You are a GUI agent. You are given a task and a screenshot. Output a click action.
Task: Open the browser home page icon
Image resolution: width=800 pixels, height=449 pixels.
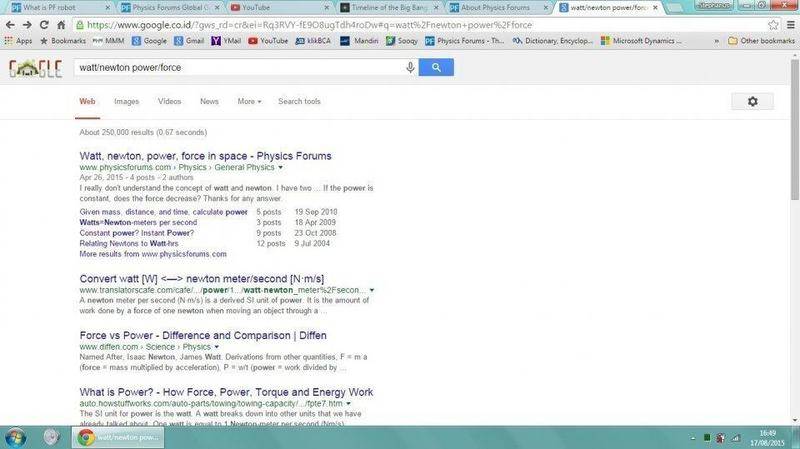tap(61, 24)
